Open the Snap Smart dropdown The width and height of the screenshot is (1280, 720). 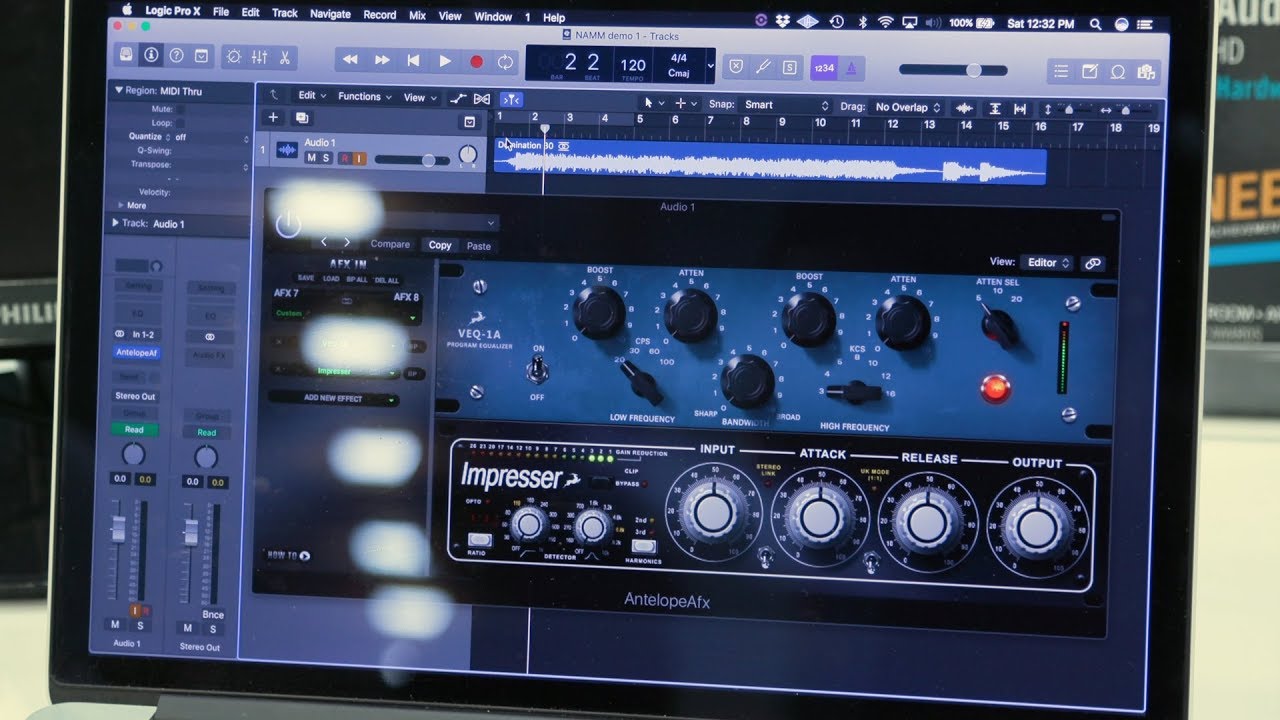(x=786, y=105)
